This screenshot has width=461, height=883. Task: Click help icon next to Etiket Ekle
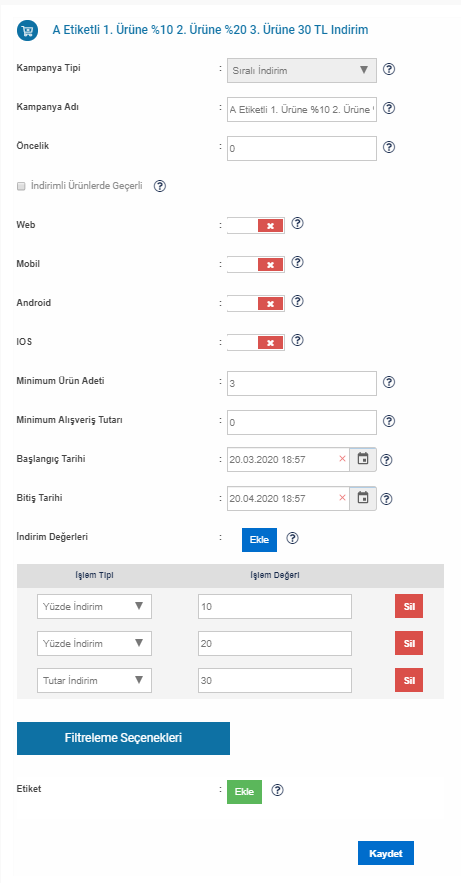point(278,791)
